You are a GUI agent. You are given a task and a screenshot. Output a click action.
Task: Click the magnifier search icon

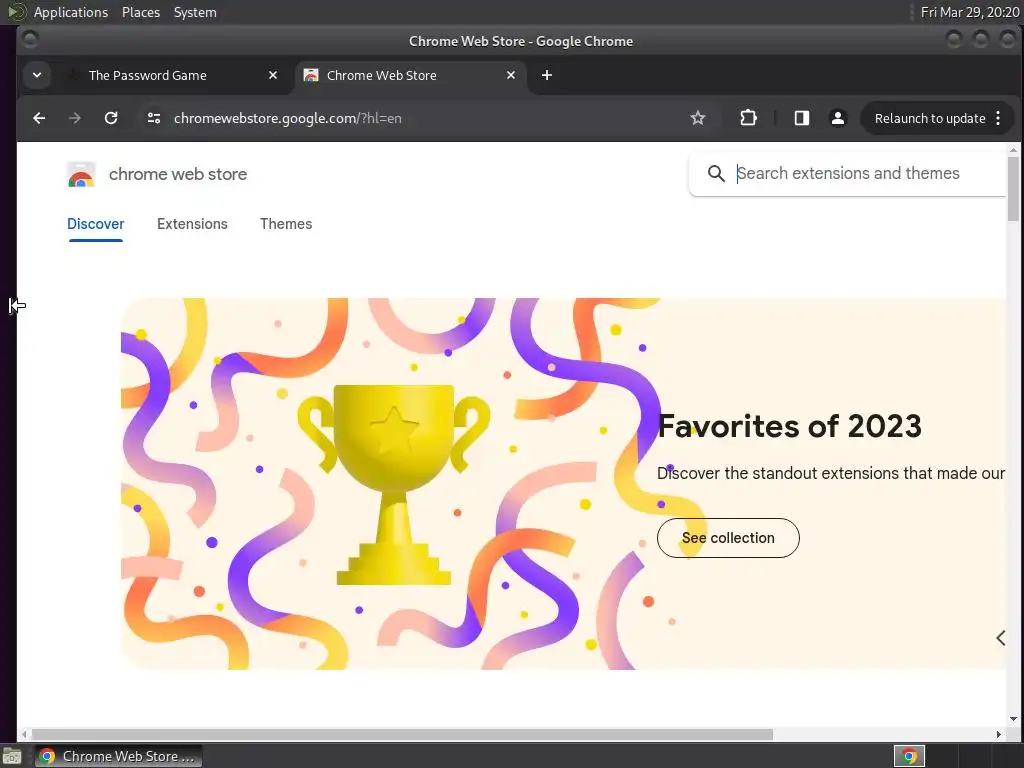point(716,174)
